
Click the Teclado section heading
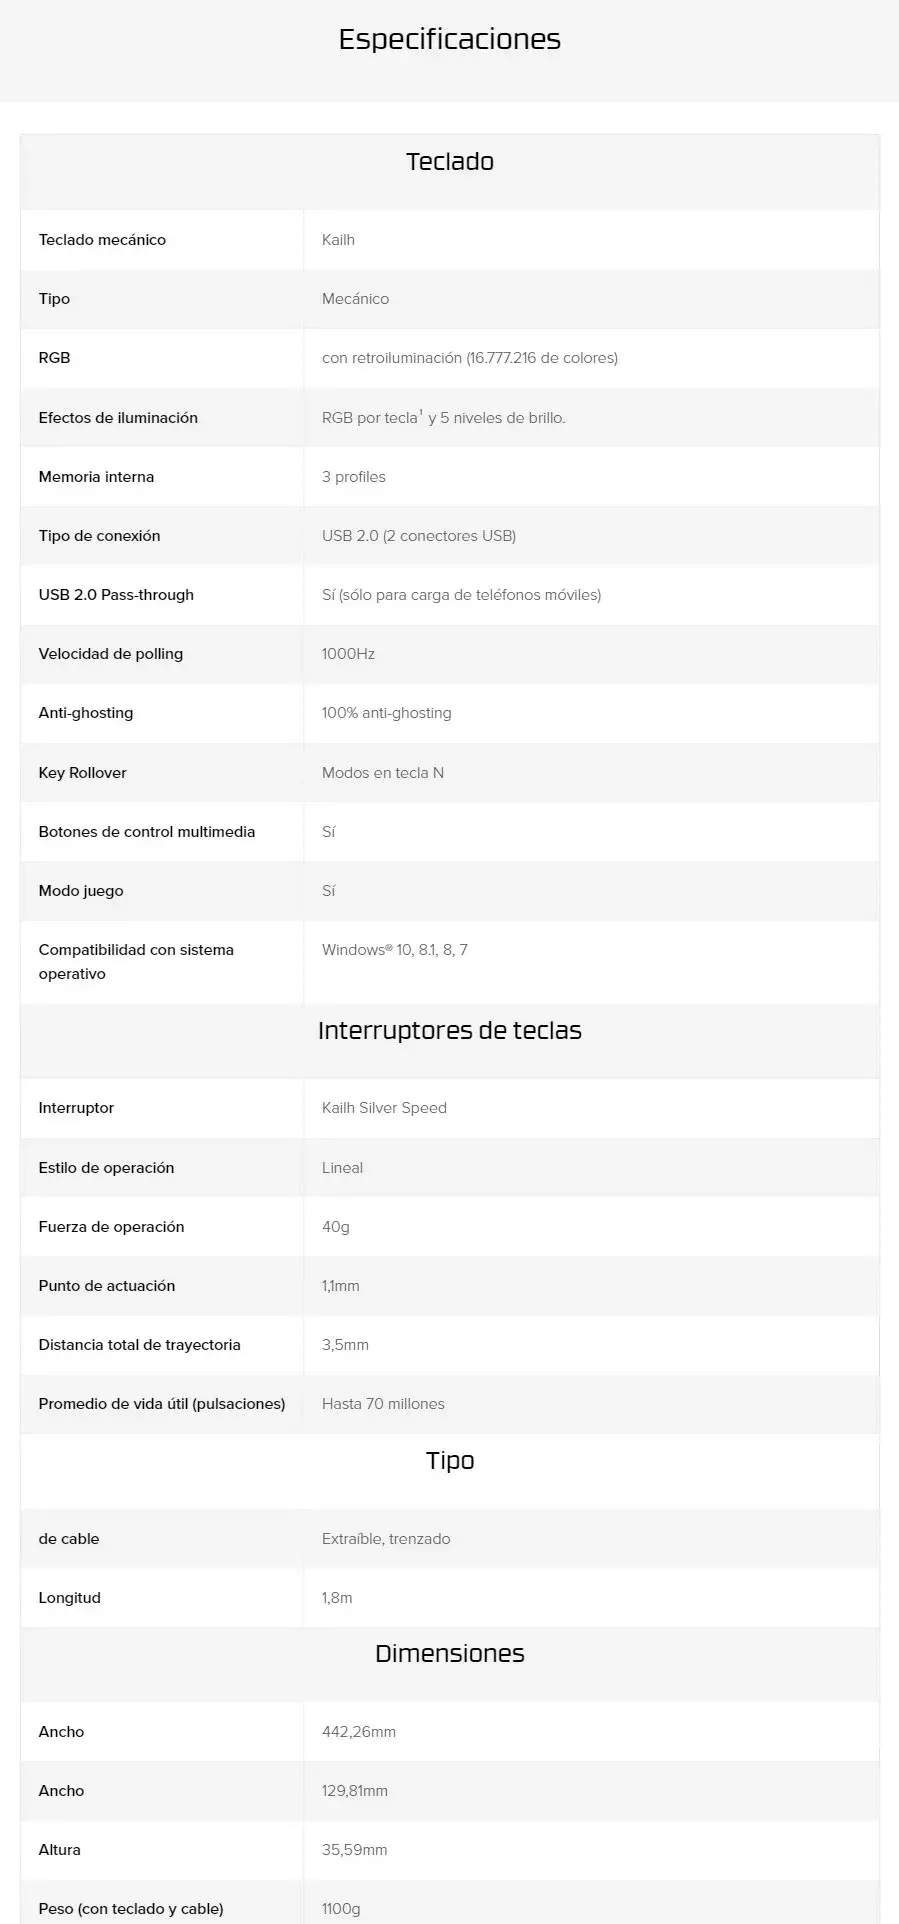point(449,162)
